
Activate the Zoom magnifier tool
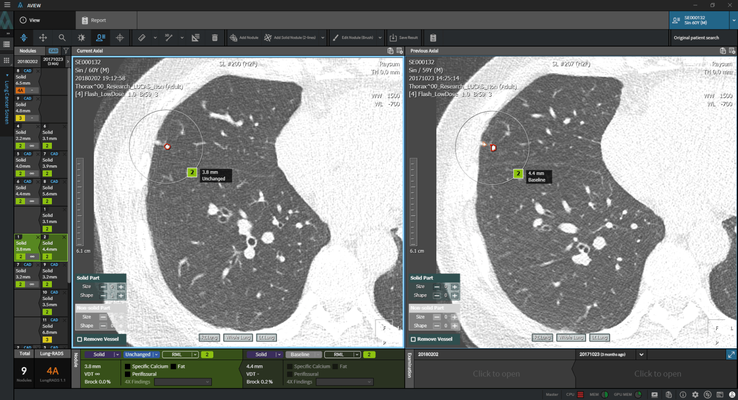(62, 38)
